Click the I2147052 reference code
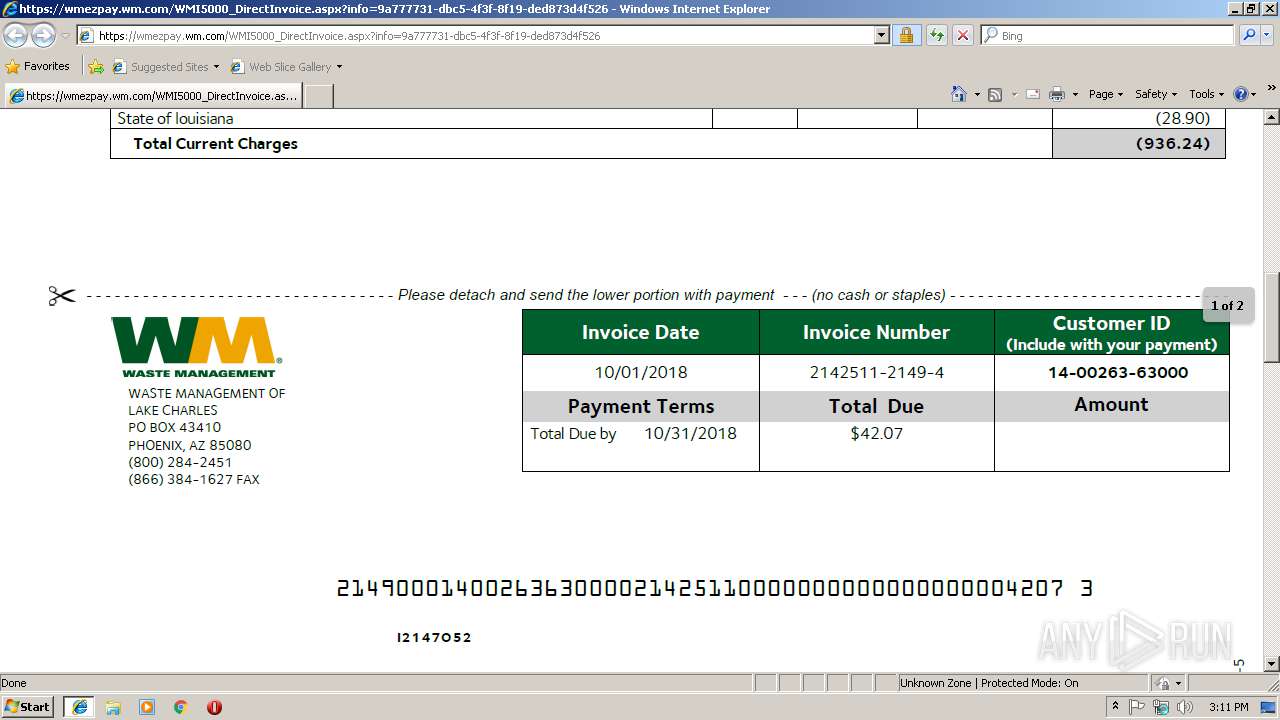 (434, 638)
